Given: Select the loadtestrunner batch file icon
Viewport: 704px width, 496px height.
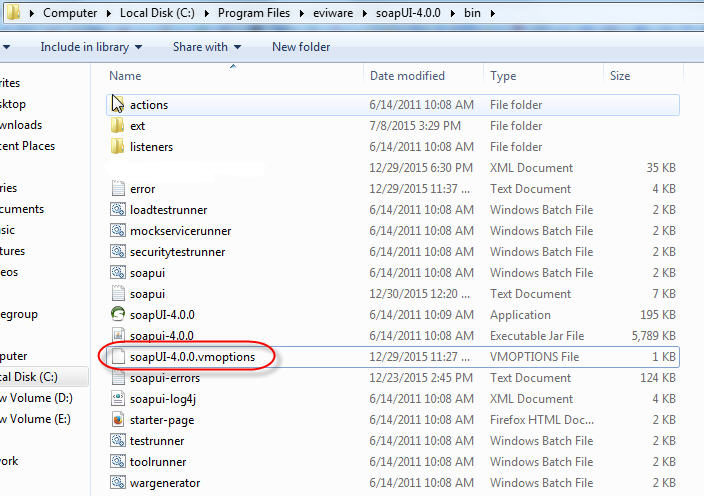Looking at the screenshot, I should coord(118,210).
